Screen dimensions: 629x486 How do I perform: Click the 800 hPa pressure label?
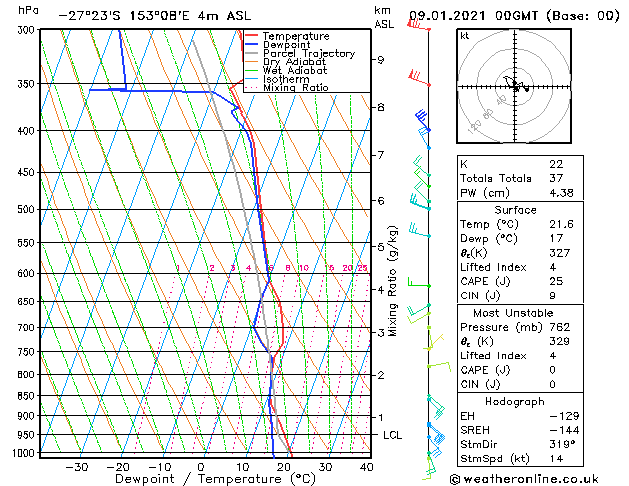coord(28,375)
